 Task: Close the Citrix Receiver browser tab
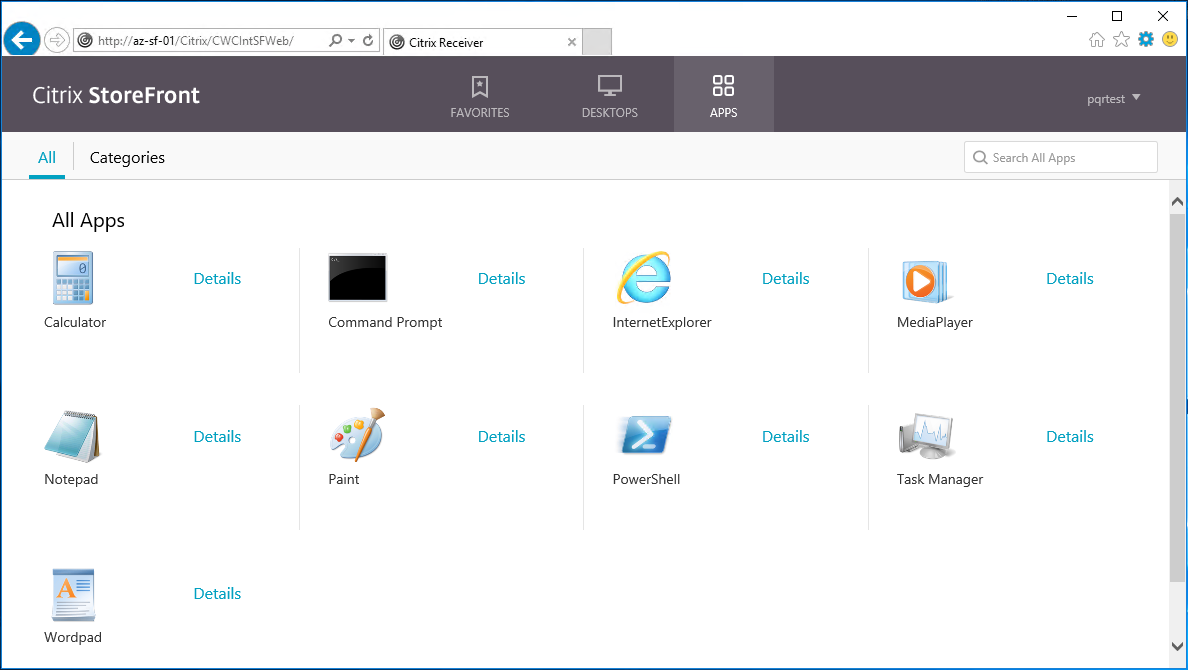click(572, 42)
